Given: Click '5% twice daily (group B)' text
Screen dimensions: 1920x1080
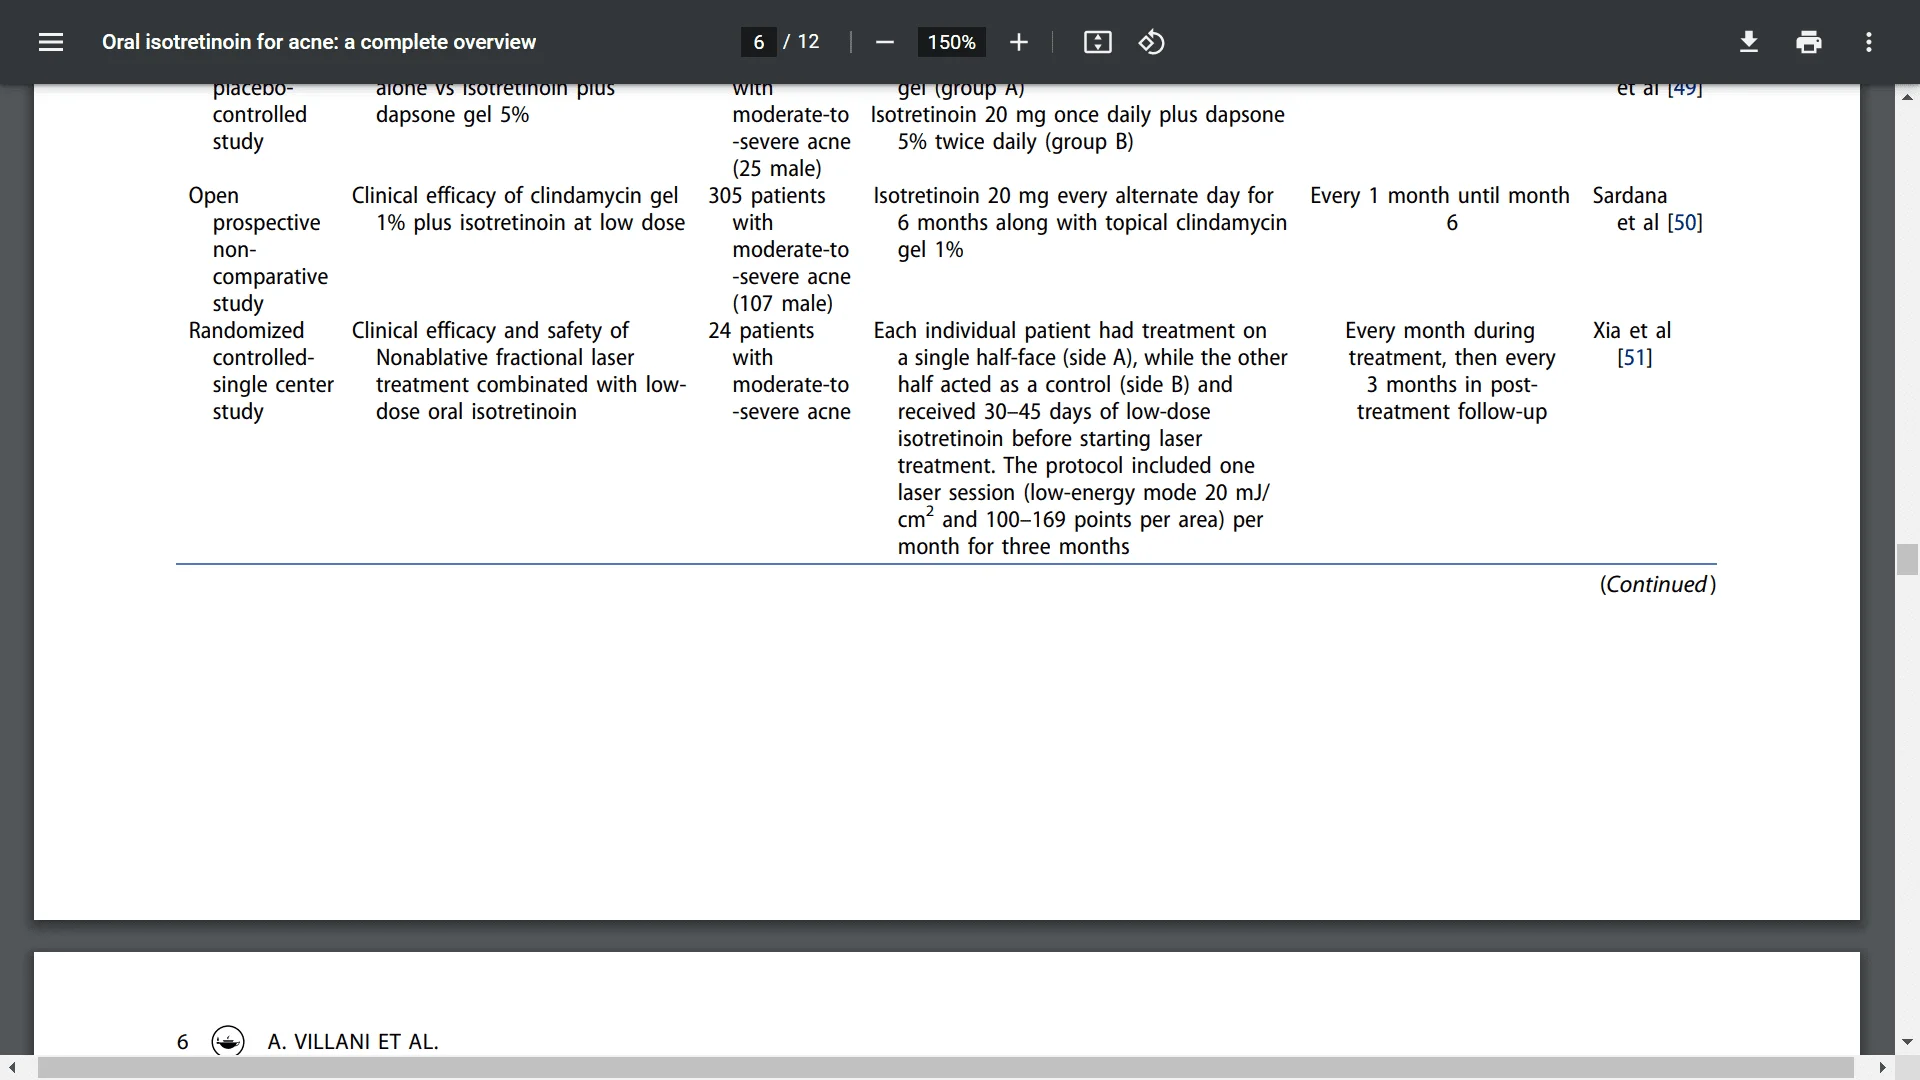Looking at the screenshot, I should pos(1016,142).
